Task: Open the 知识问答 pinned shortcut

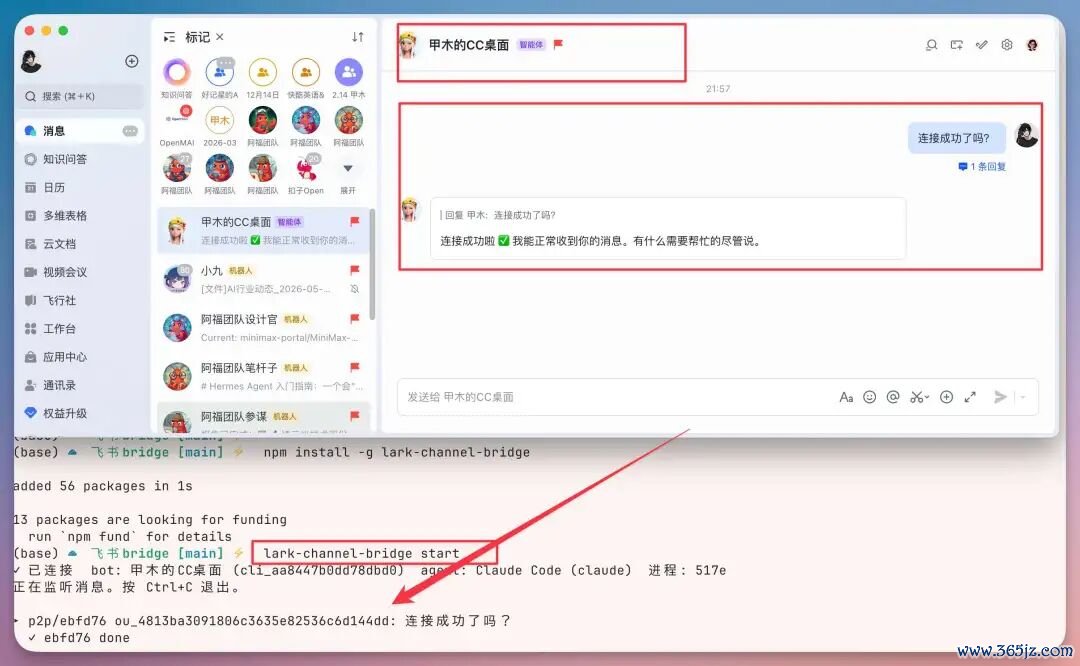Action: (176, 79)
